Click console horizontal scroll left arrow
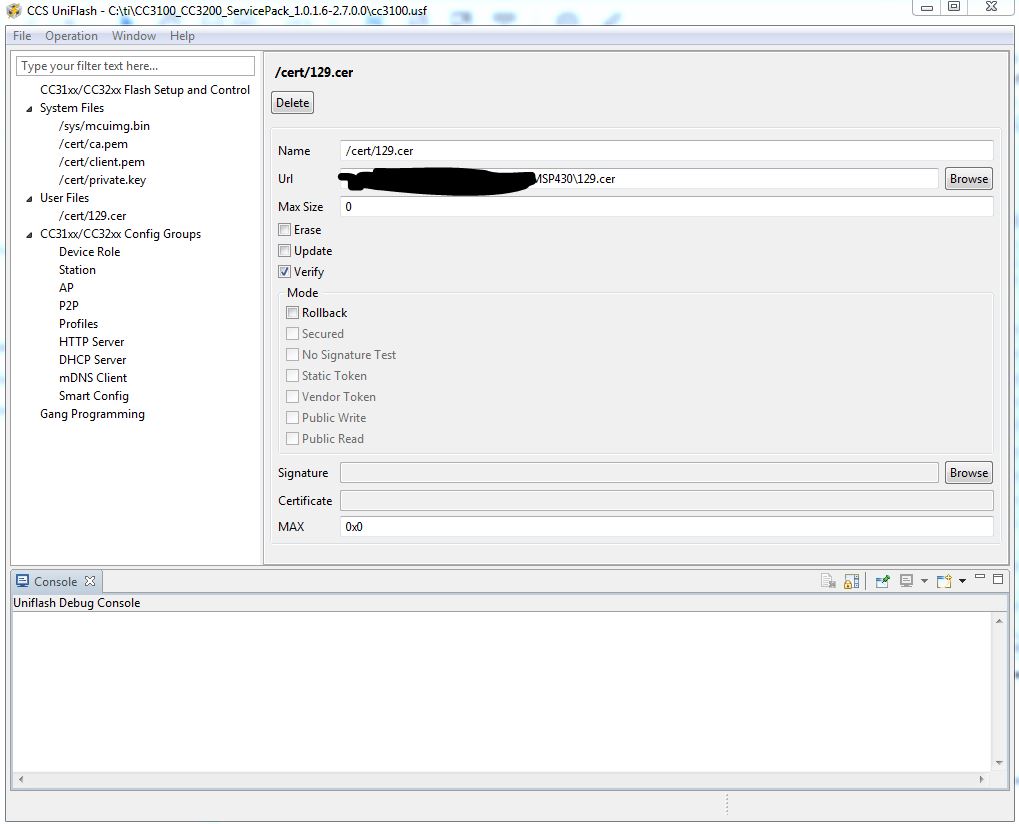Image resolution: width=1019 pixels, height=824 pixels. 21,779
